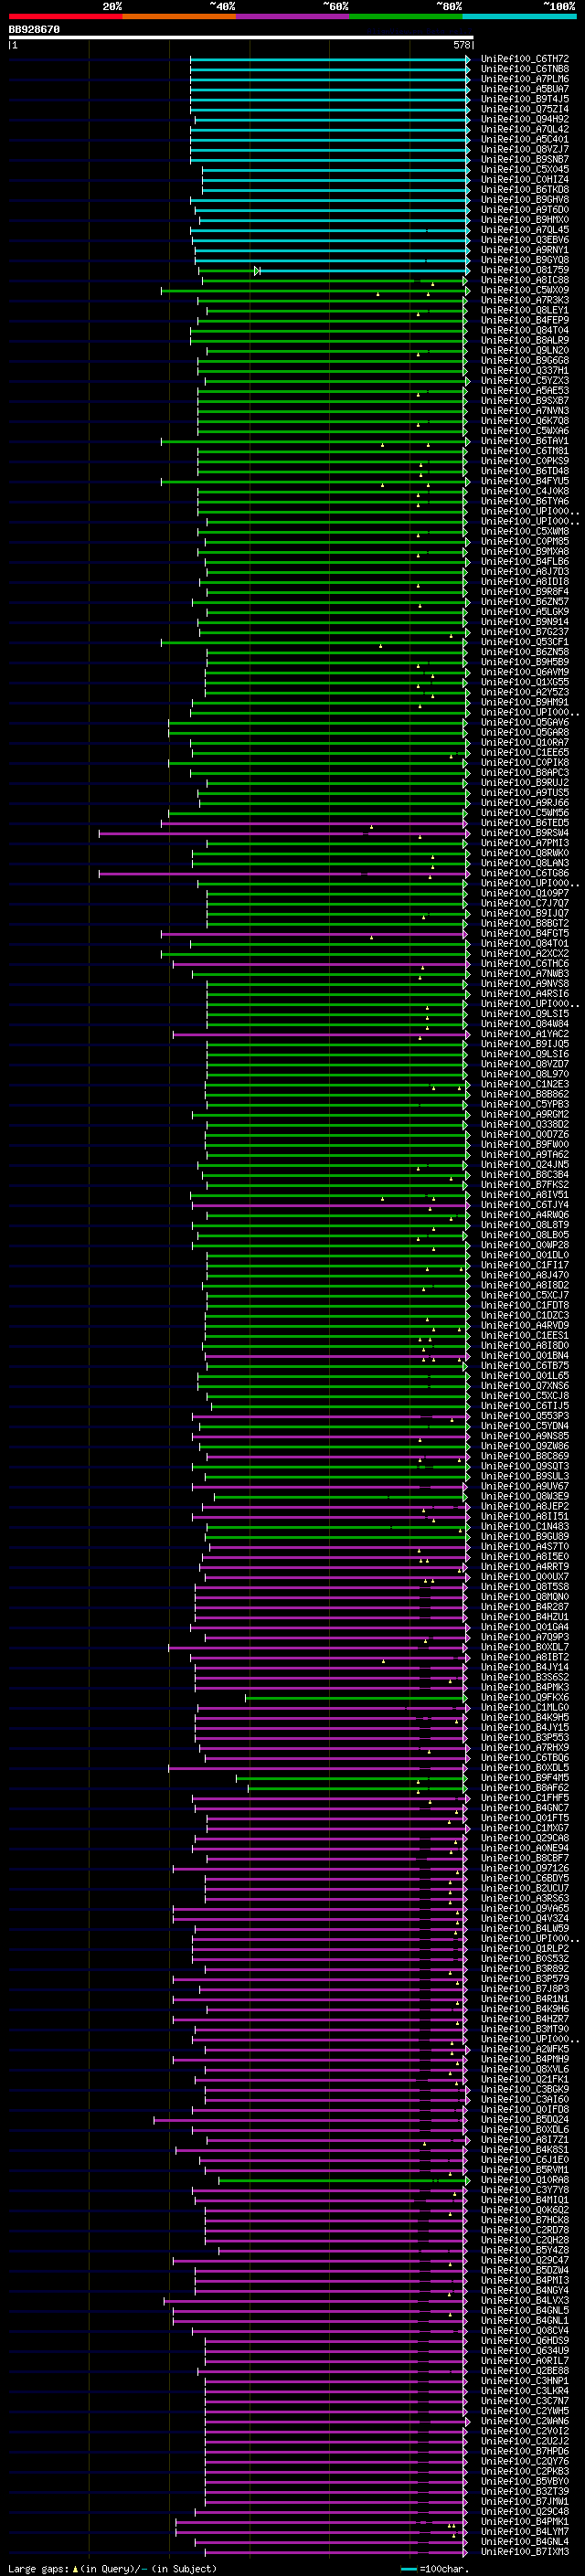Click the green ~80% identity legend bar
This screenshot has height=2576, width=585.
(406, 16)
